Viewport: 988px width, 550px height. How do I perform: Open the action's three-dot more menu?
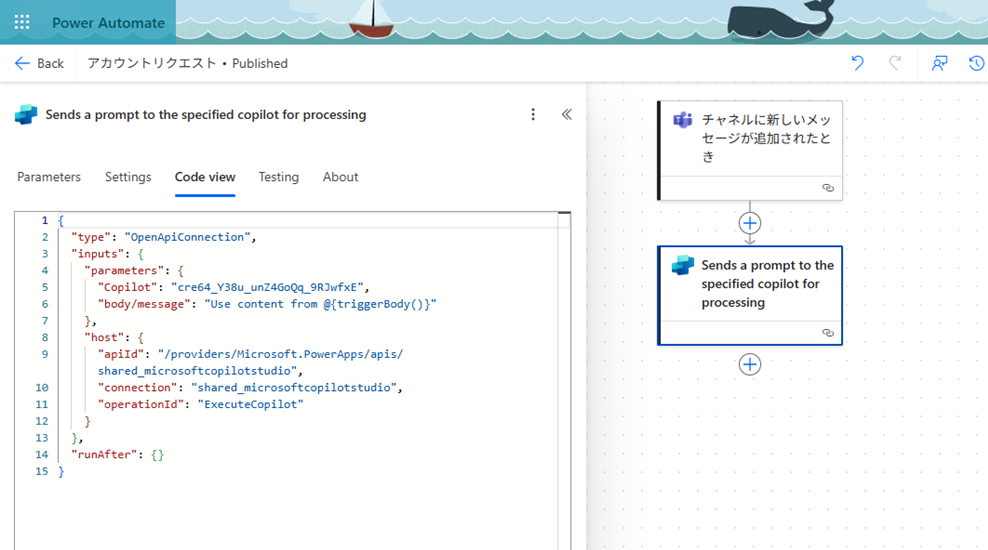(533, 114)
